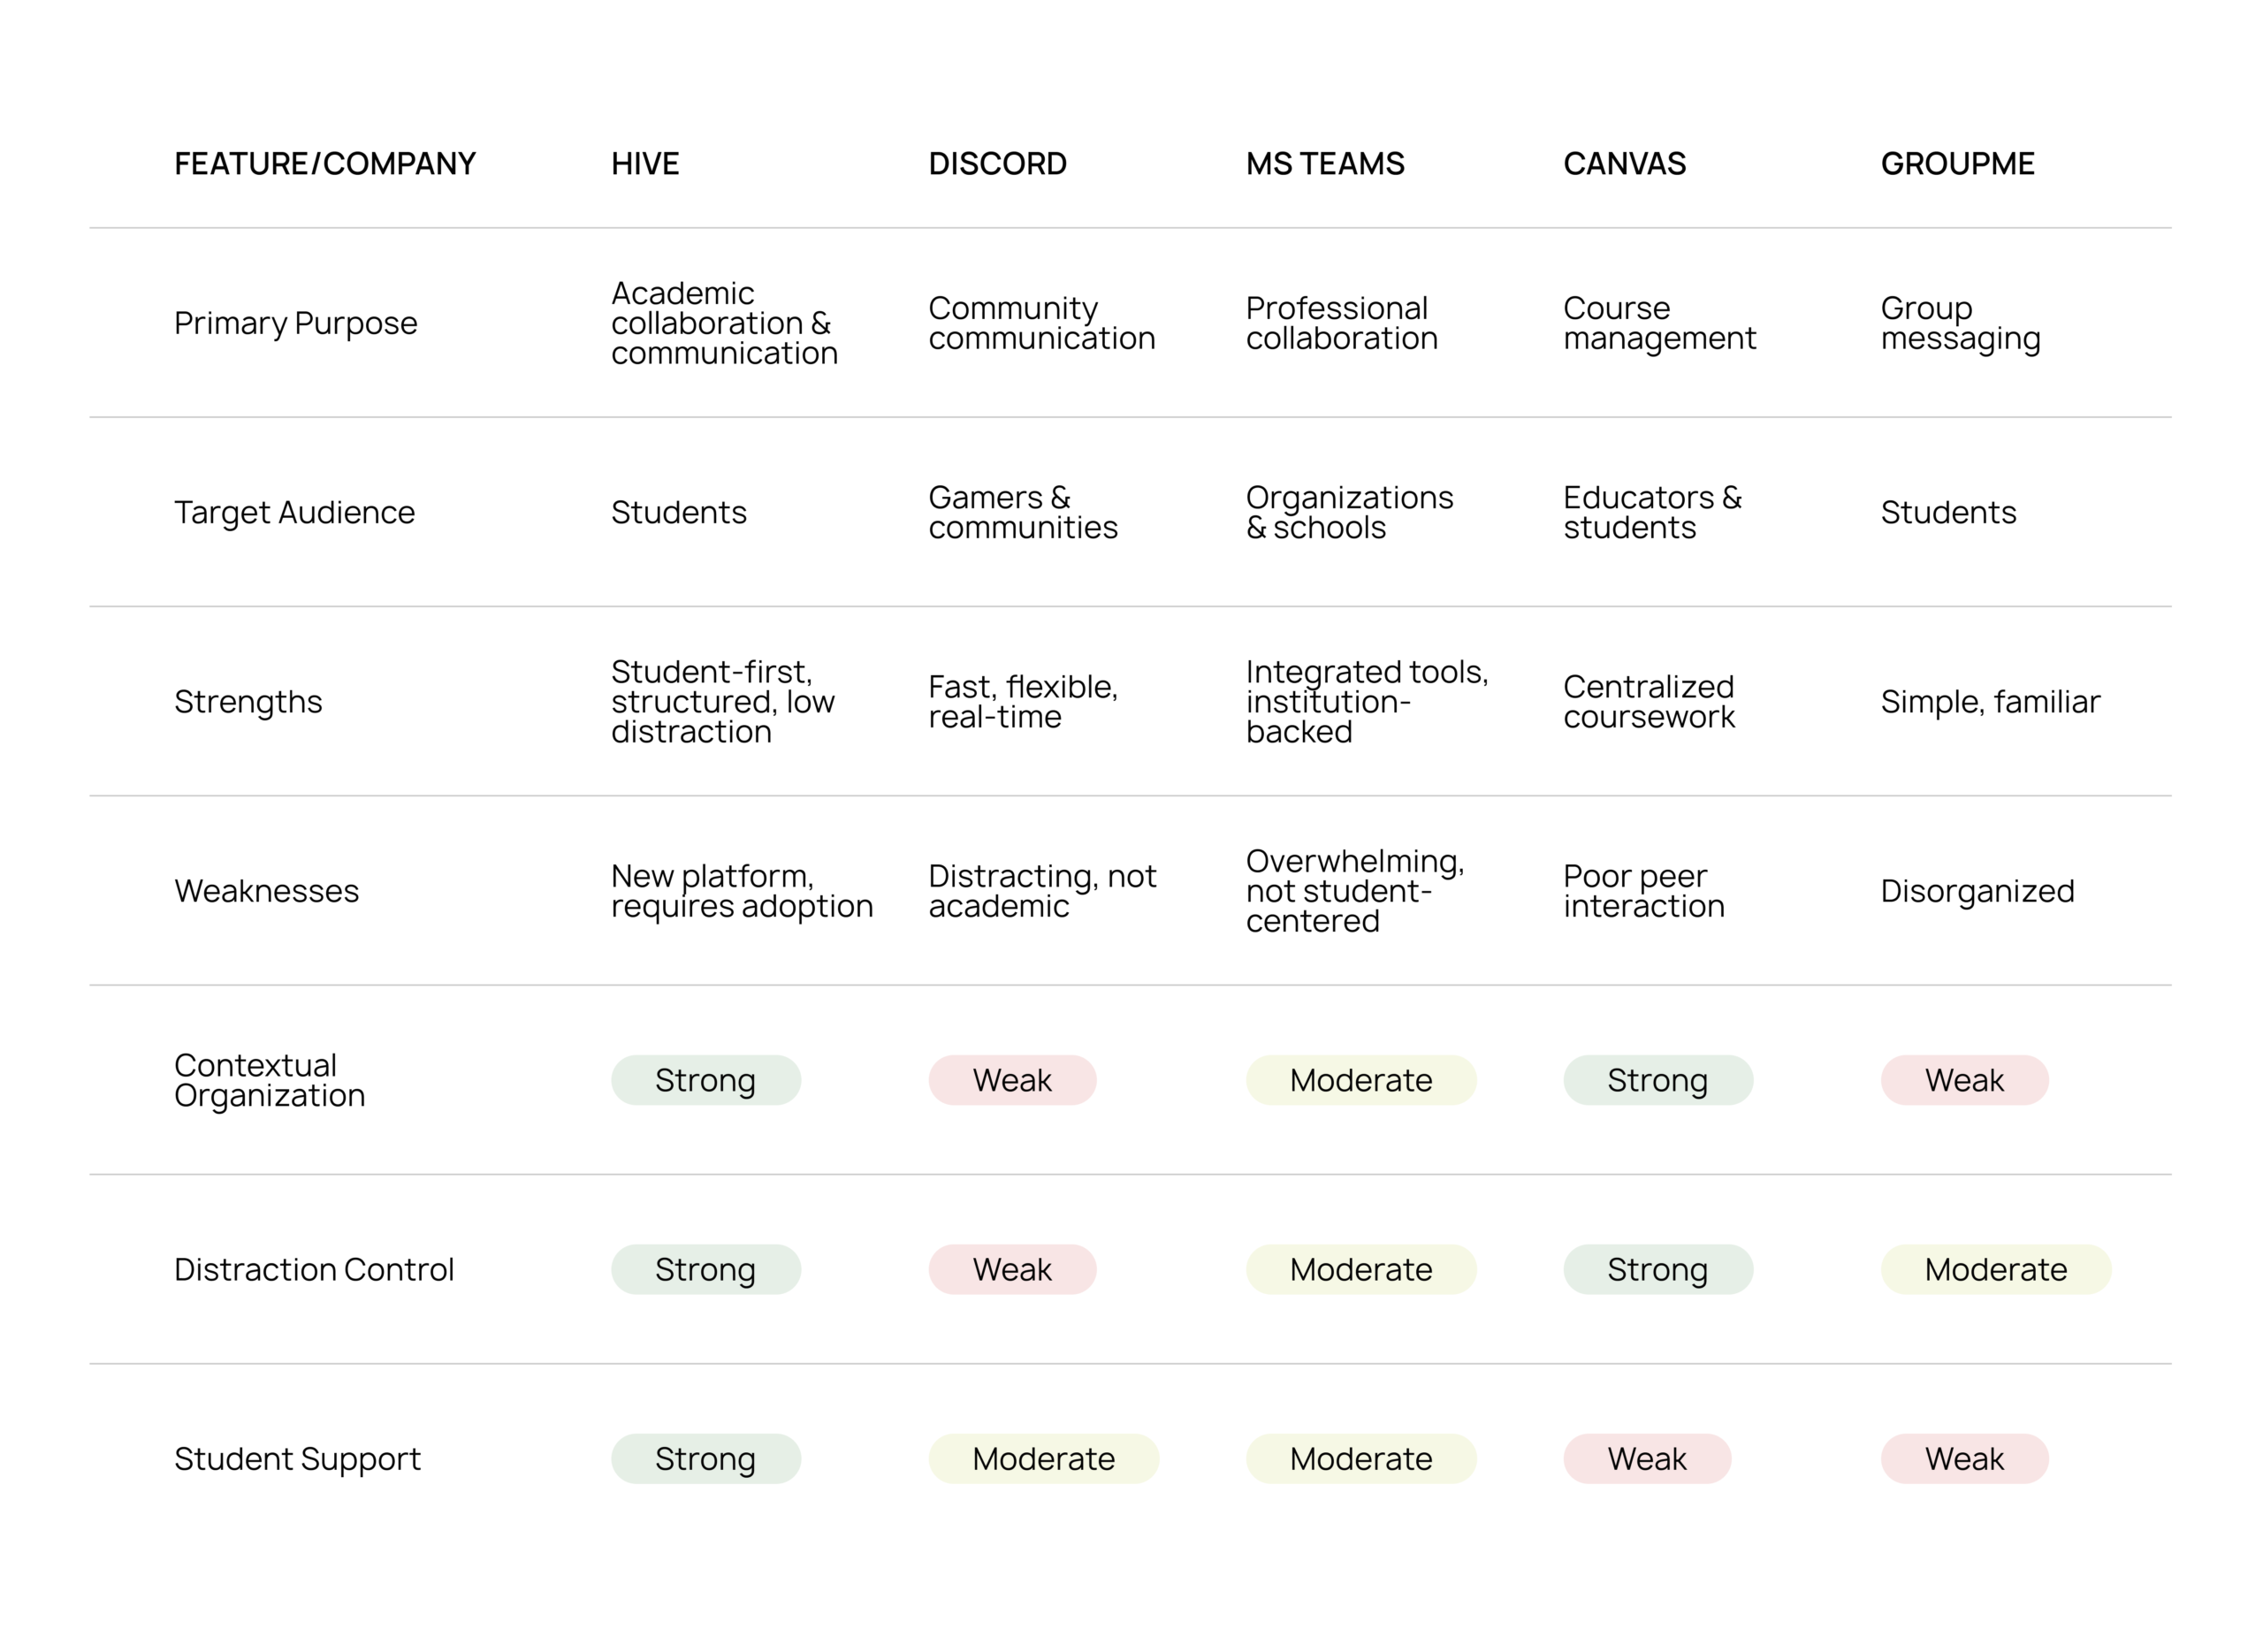Select MS Teams' Moderate badge for Distraction Control
The width and height of the screenshot is (2263, 1652).
pos(1361,1269)
